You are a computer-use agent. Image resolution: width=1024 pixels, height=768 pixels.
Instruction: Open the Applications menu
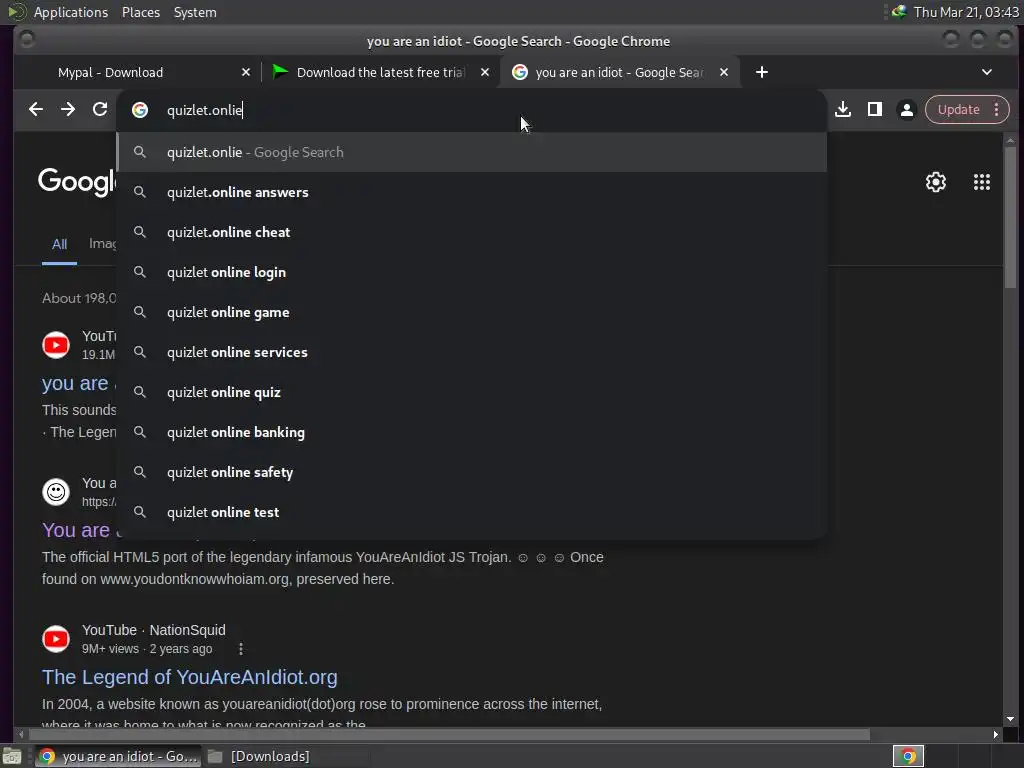71,12
